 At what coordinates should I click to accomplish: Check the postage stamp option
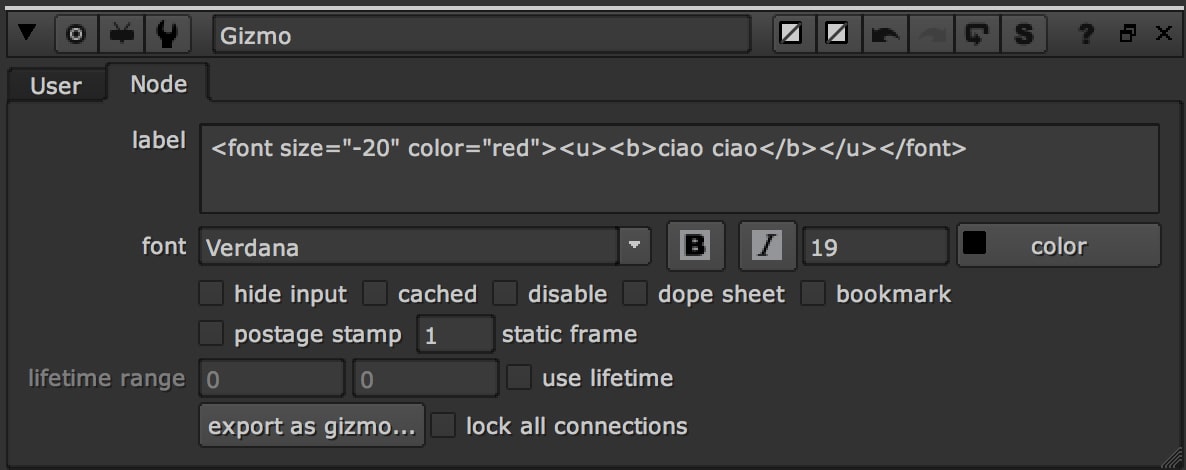(x=211, y=333)
